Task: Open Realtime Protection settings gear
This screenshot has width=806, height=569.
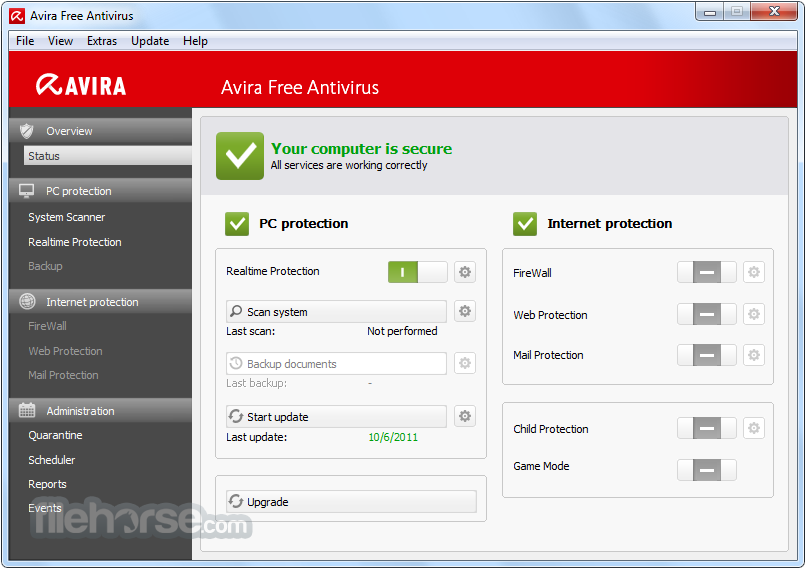Action: (x=465, y=272)
